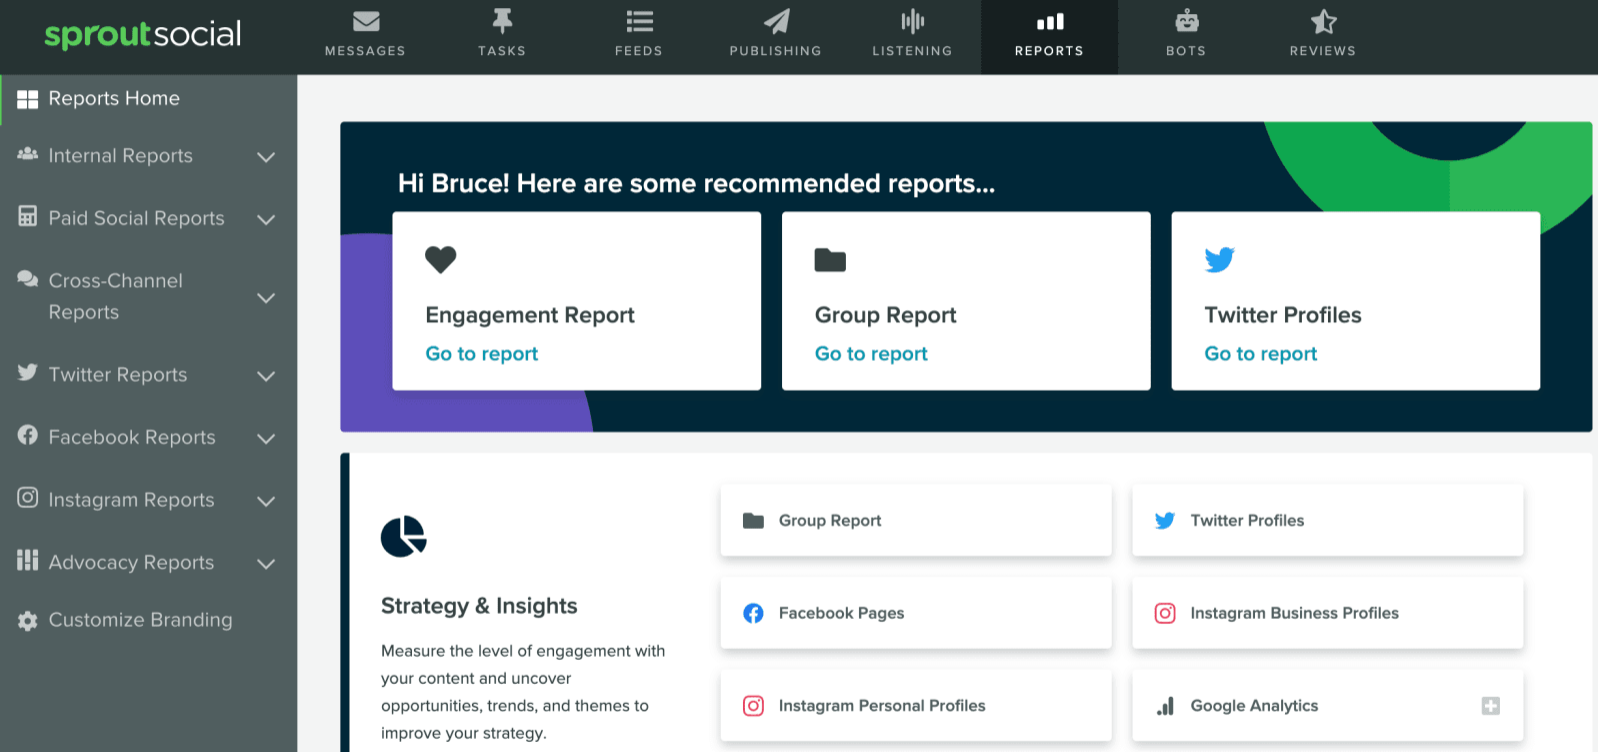
Task: Expand Instagram Reports chevron
Action: pyautogui.click(x=266, y=501)
